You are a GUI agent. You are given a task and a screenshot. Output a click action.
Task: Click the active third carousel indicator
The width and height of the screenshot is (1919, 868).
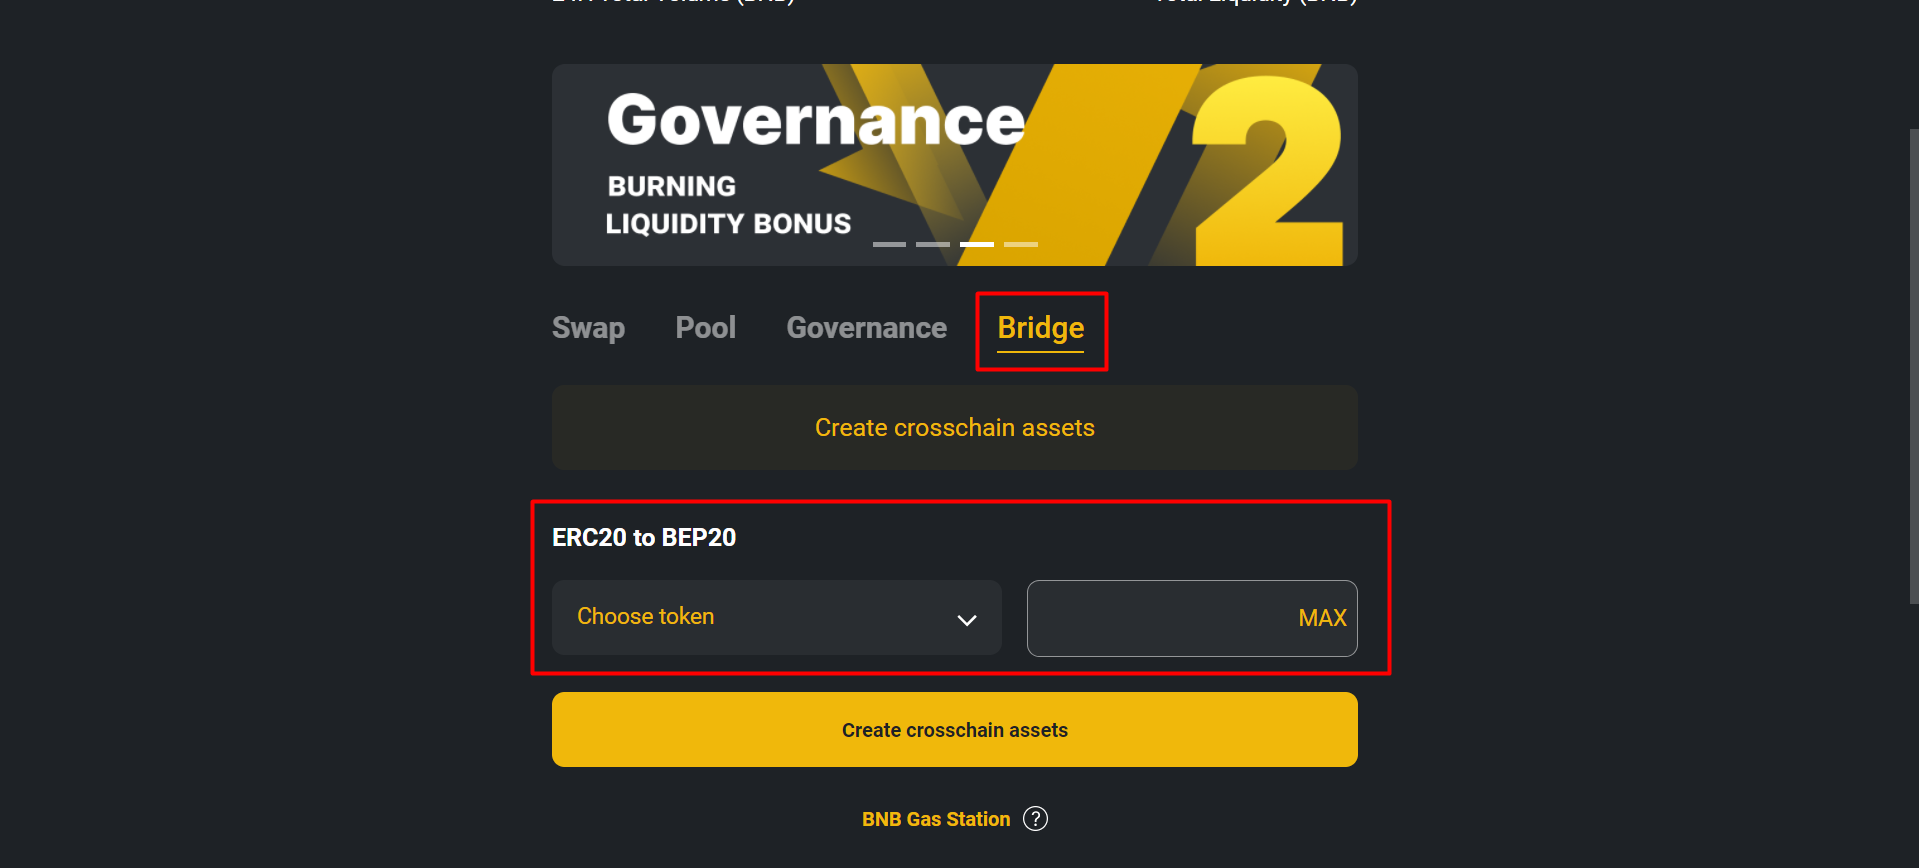pos(977,244)
